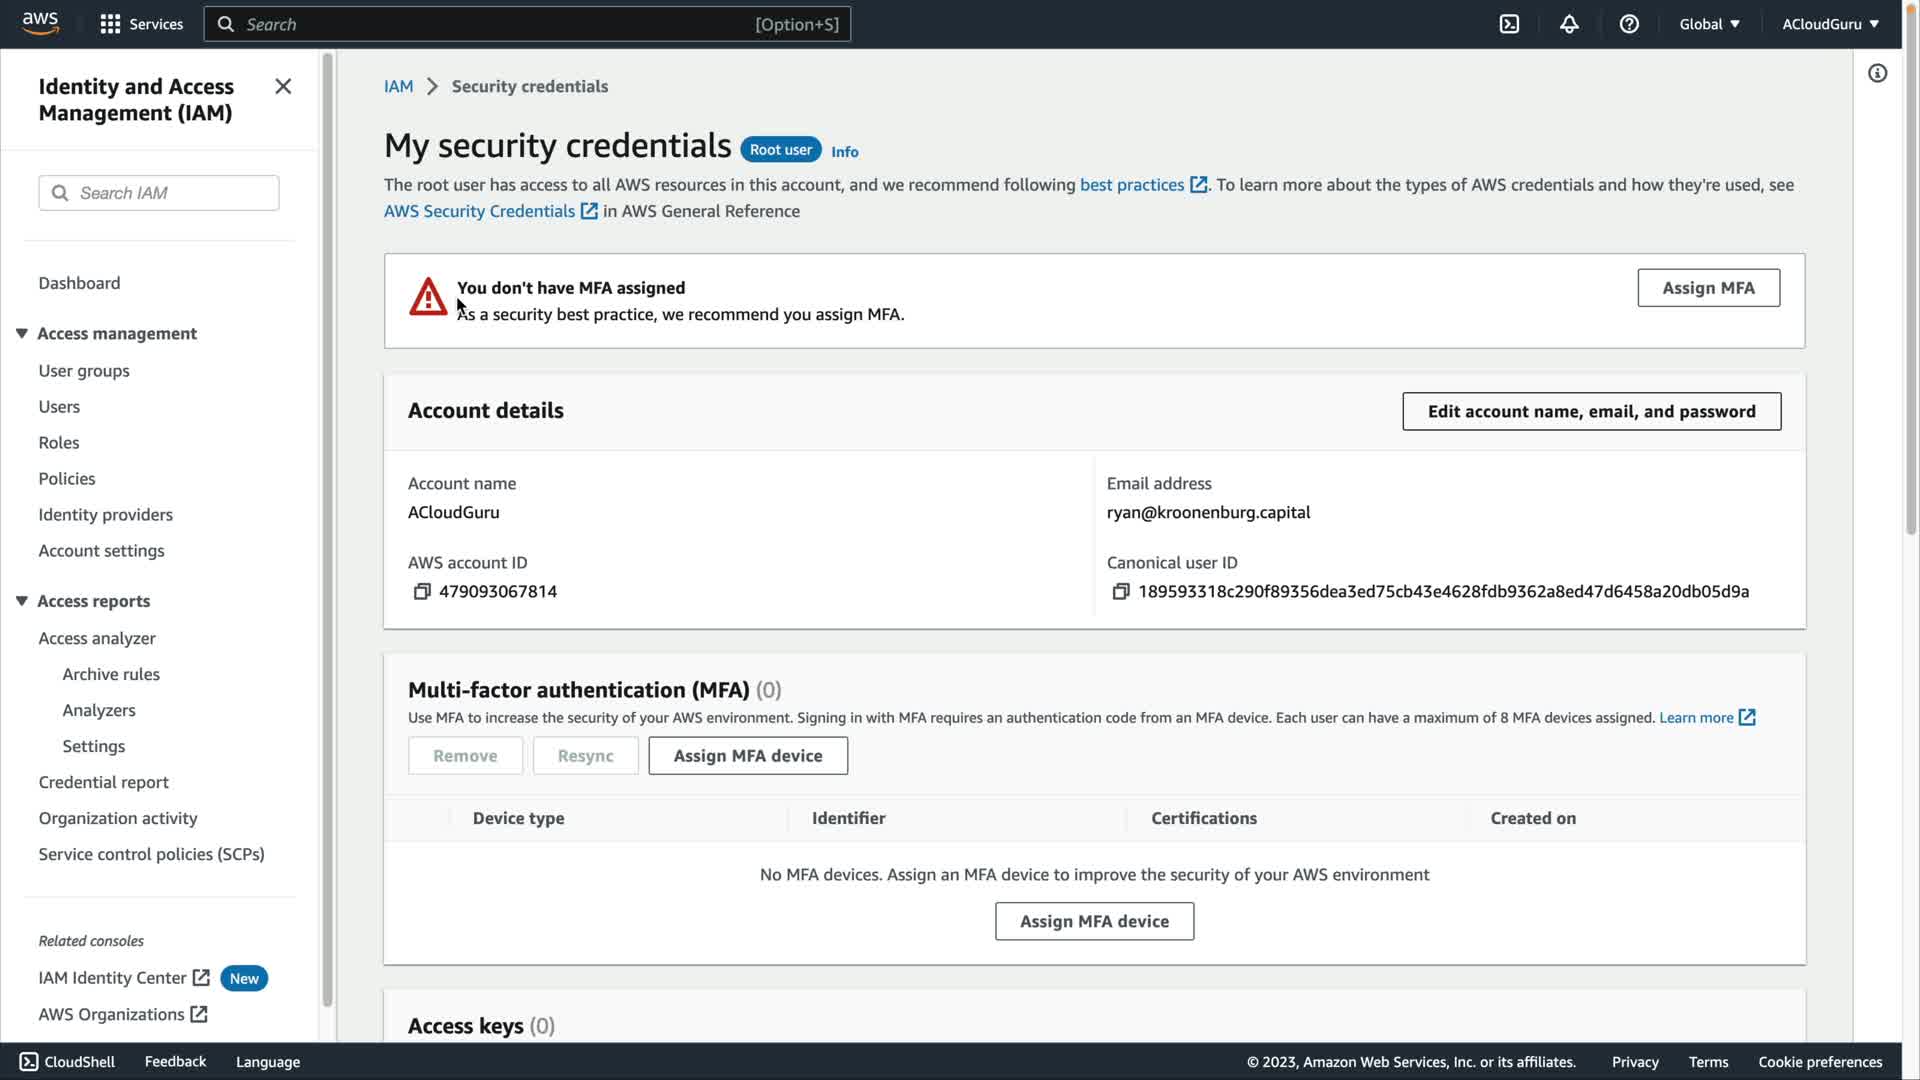The image size is (1920, 1080).
Task: Open the notifications bell icon
Action: point(1569,24)
